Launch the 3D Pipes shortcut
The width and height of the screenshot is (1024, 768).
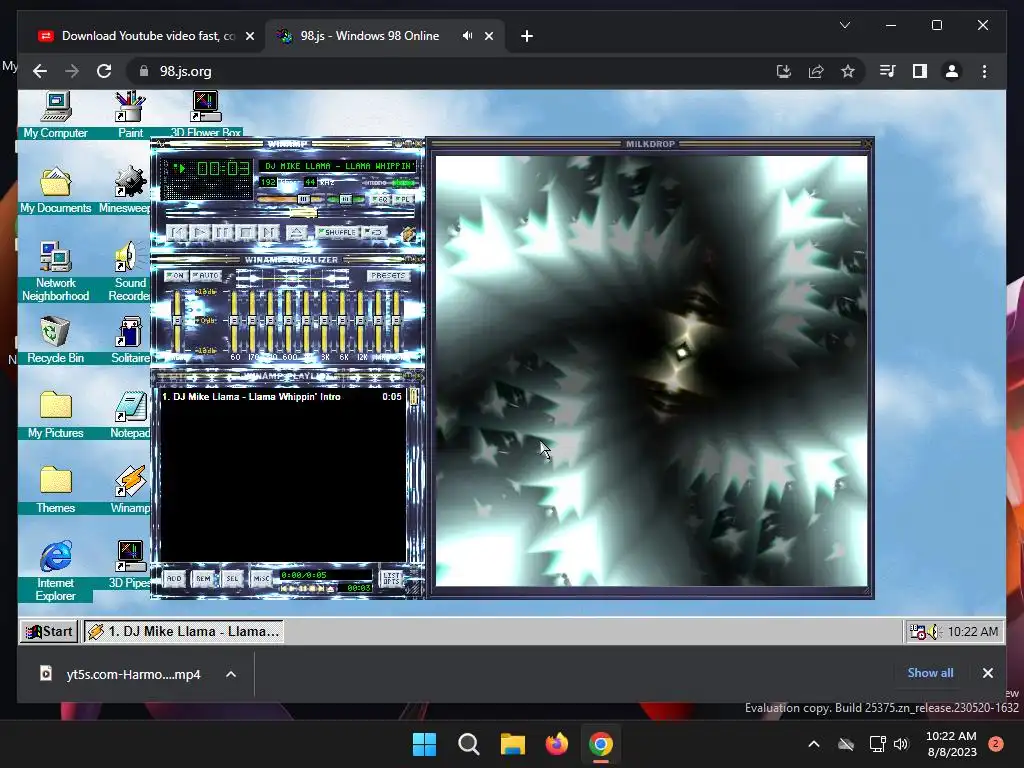tap(130, 565)
